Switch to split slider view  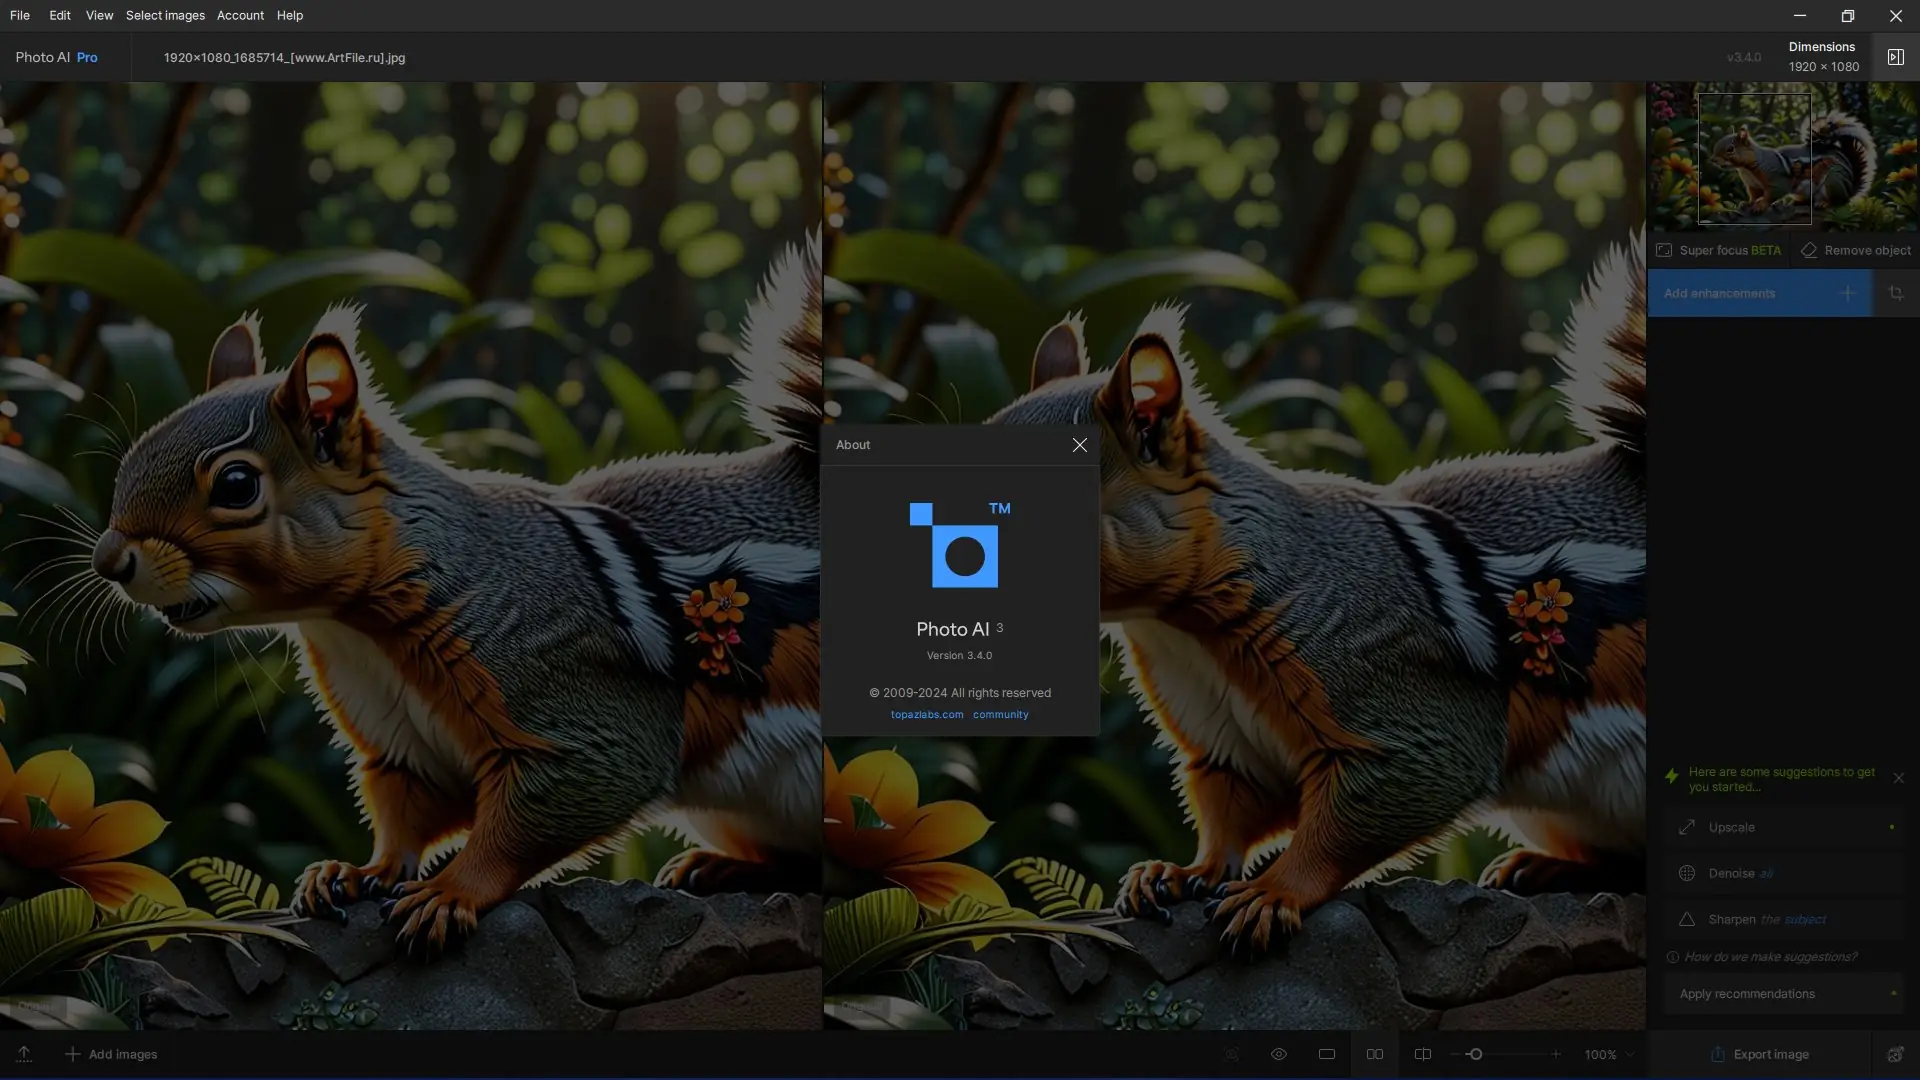click(x=1422, y=1054)
